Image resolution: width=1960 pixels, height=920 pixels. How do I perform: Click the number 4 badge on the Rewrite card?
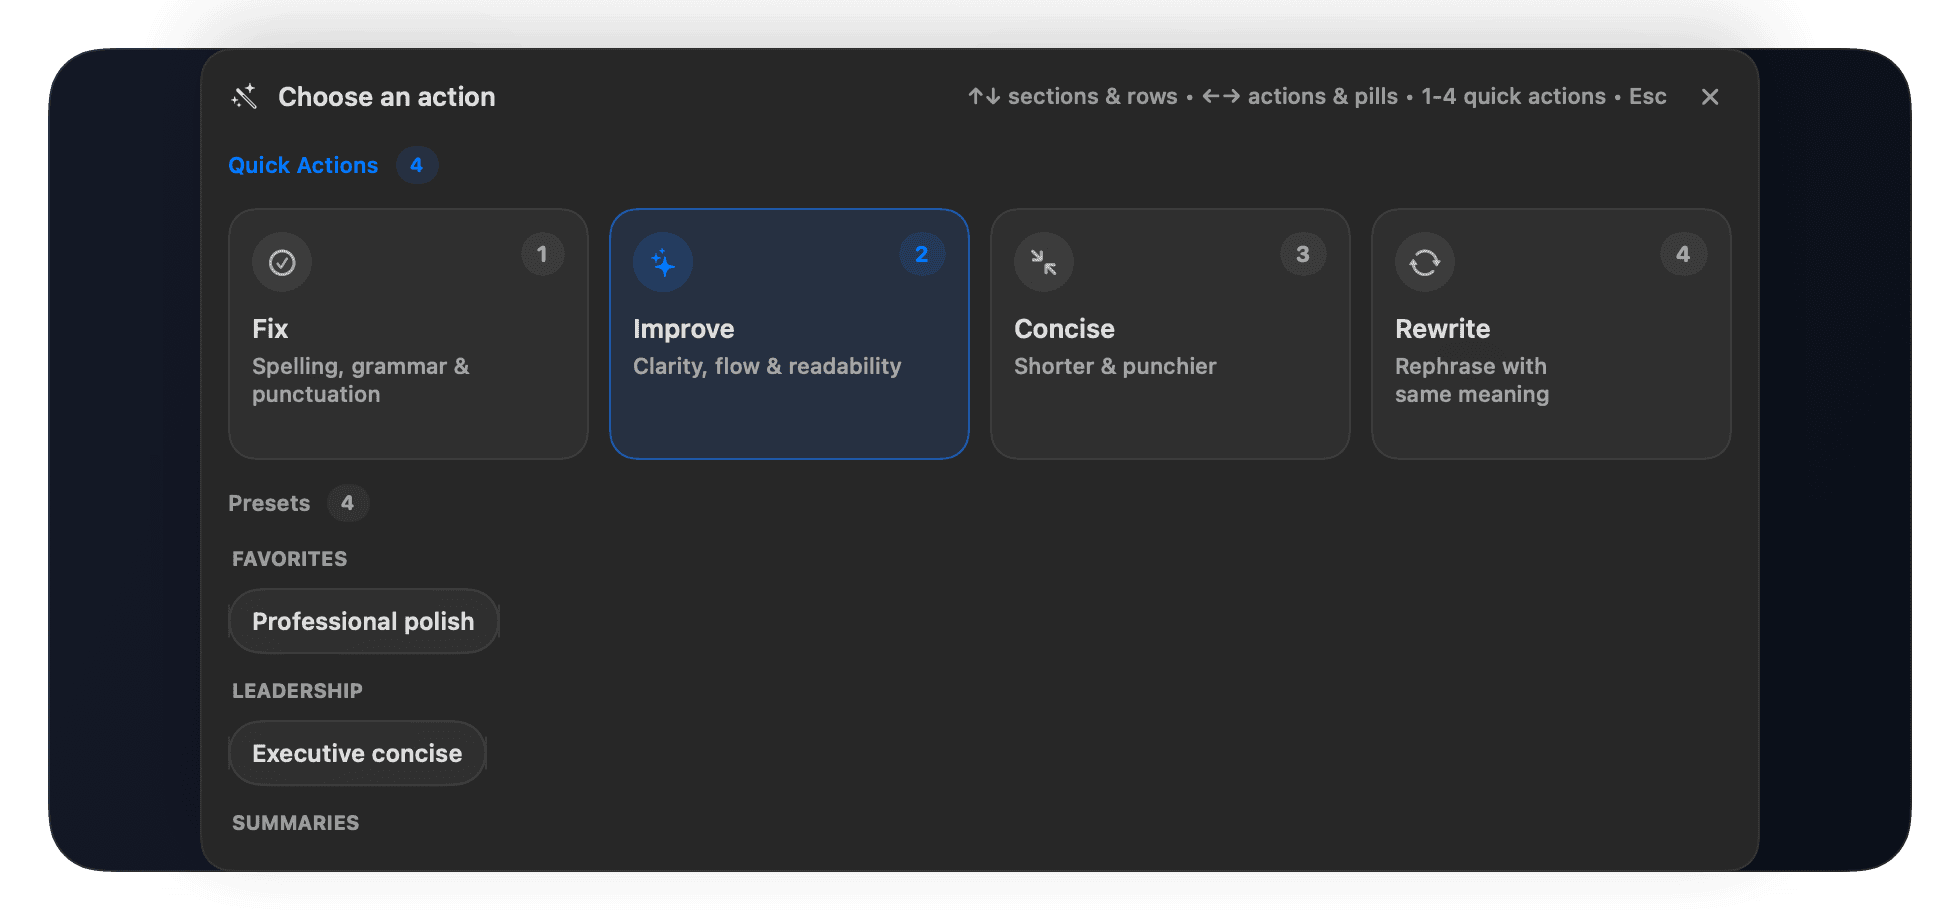[1683, 254]
